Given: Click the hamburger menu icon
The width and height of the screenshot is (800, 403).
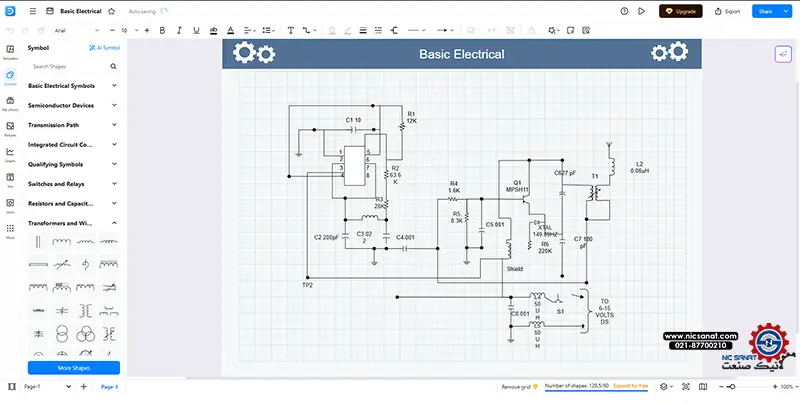Looking at the screenshot, I should (33, 11).
